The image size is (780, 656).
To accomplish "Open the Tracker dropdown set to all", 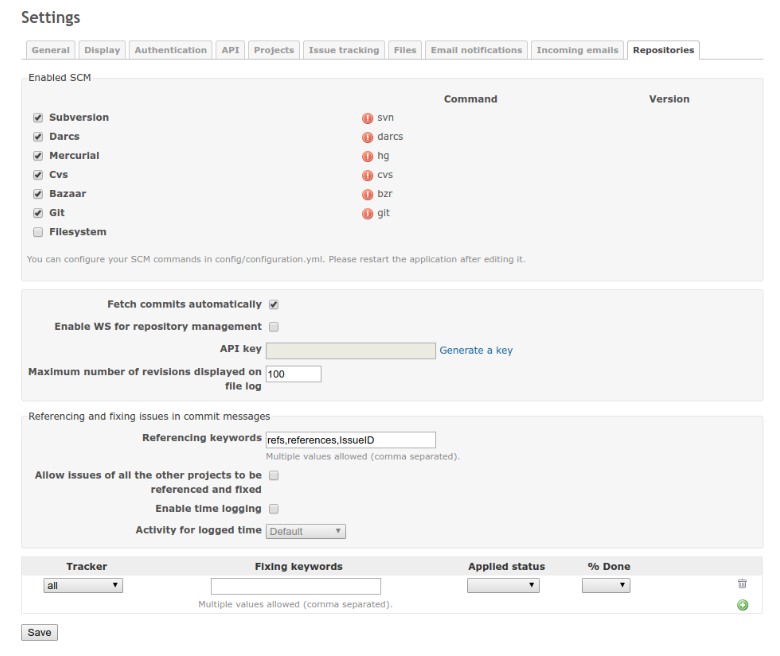I will (83, 586).
